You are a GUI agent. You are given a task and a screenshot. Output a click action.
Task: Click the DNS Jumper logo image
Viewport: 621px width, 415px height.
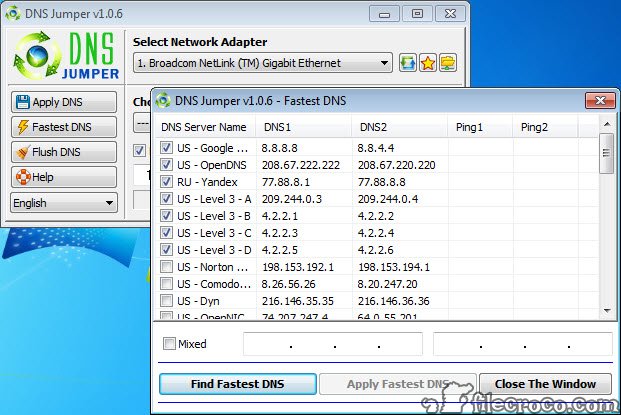[66, 55]
